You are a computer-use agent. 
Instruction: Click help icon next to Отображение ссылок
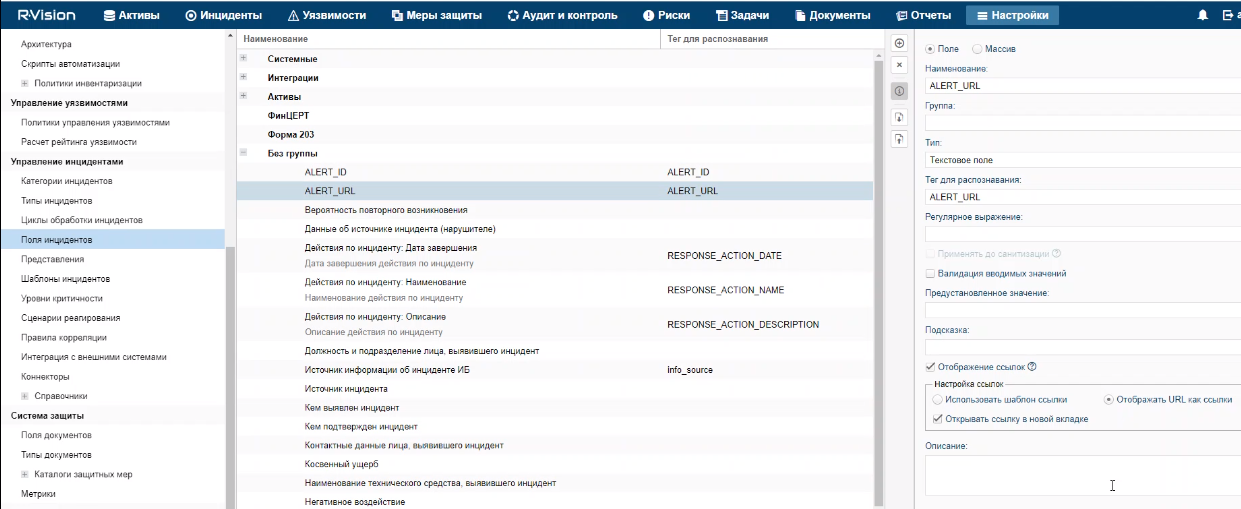[x=1032, y=367]
